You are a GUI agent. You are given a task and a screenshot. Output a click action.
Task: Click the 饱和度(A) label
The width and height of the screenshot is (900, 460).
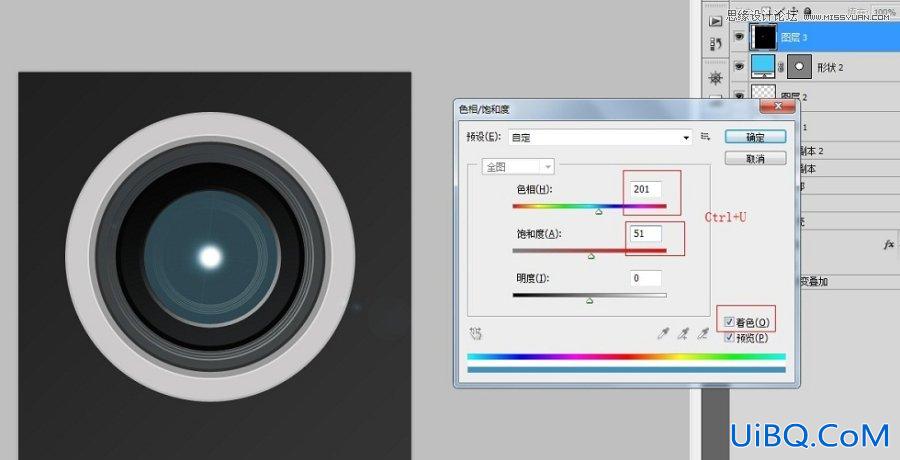point(538,234)
